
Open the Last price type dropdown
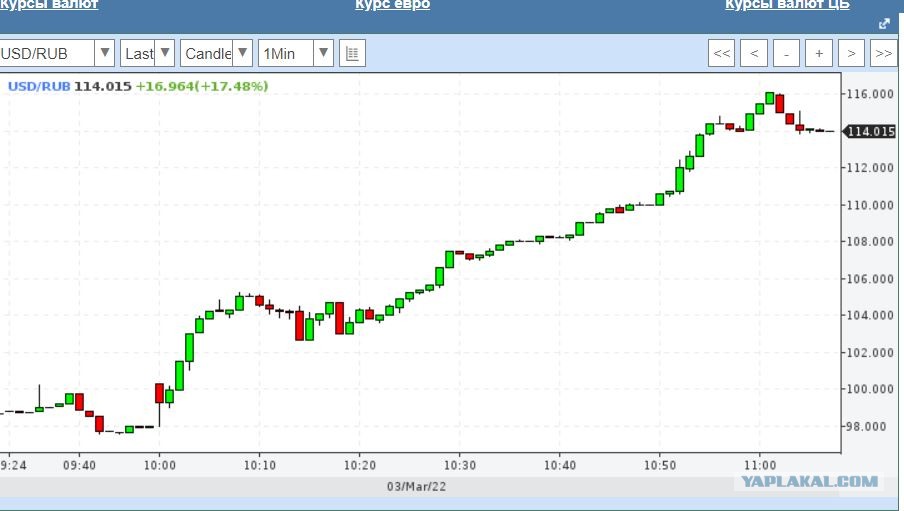tap(147, 53)
